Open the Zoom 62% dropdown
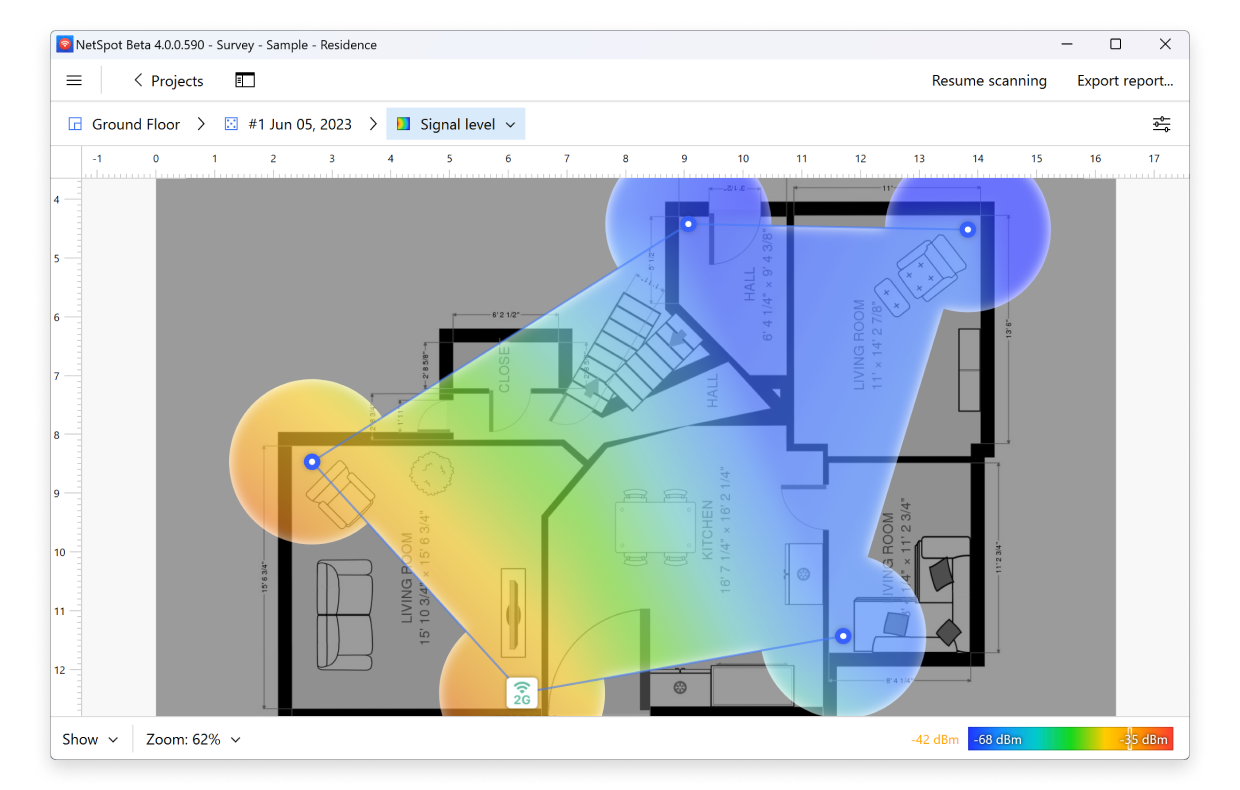This screenshot has width=1240, height=790. tap(193, 740)
